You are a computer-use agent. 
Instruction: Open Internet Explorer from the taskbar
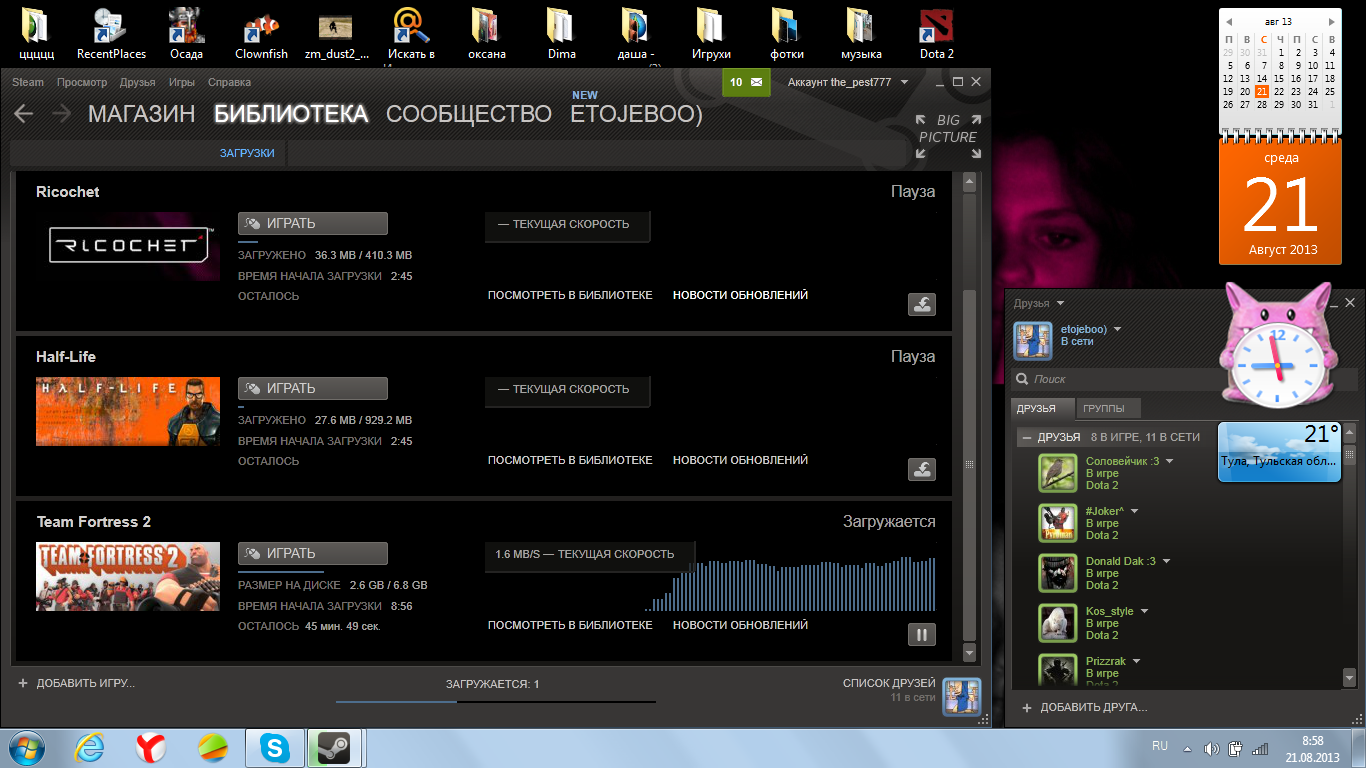90,747
